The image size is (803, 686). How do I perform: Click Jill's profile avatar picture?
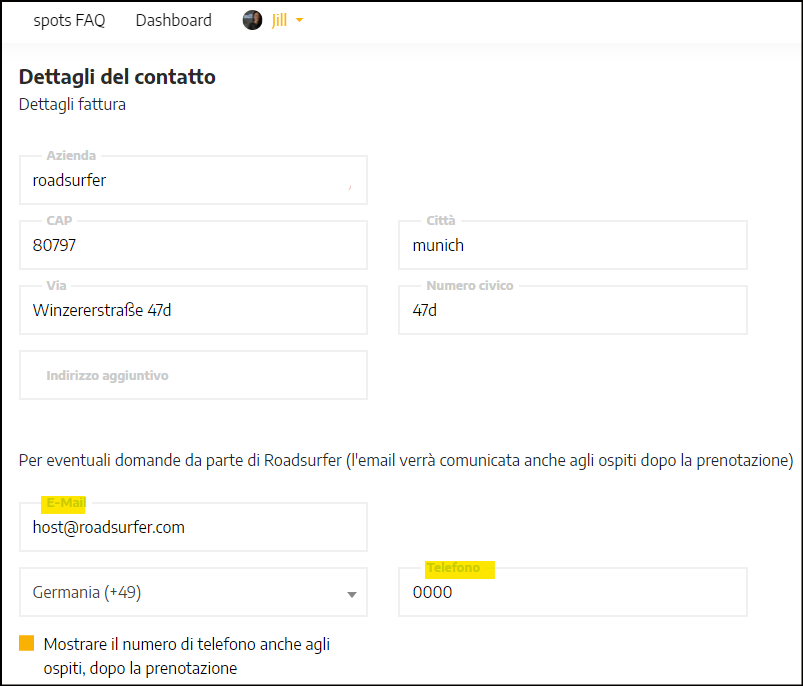pos(252,20)
